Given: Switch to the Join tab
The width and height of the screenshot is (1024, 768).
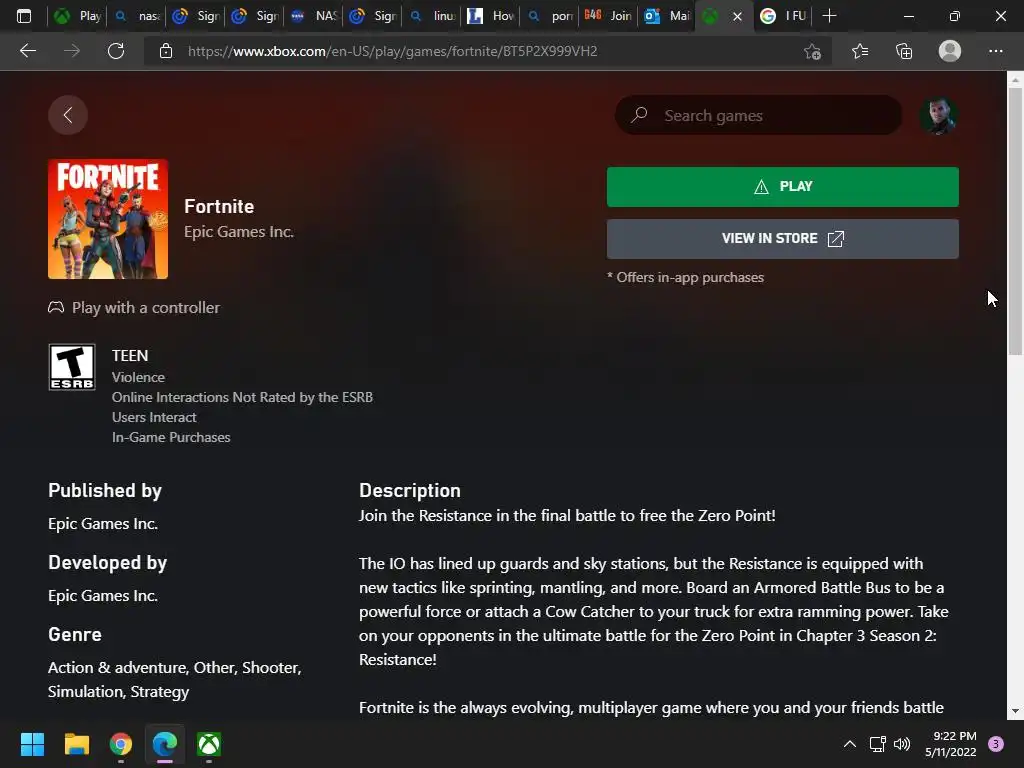Looking at the screenshot, I should (x=607, y=16).
